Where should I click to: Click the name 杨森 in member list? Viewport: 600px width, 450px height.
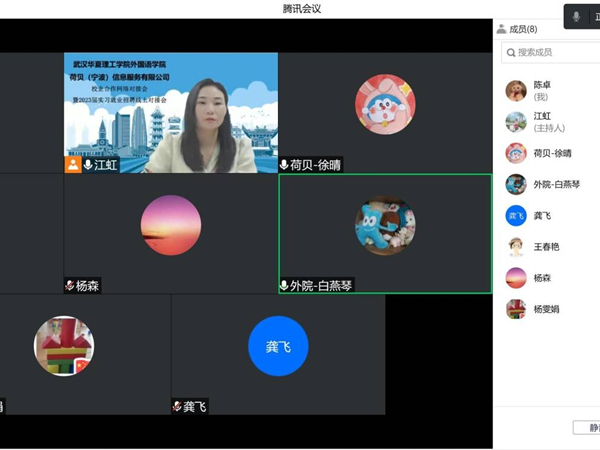point(542,278)
